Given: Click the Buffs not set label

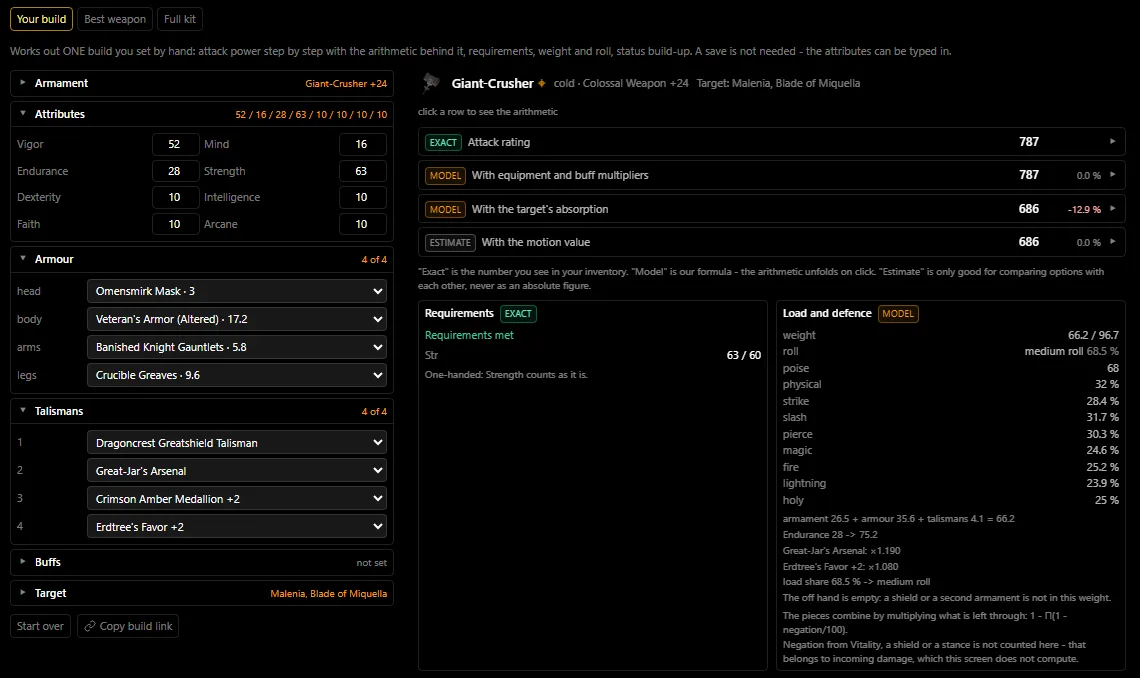Looking at the screenshot, I should click(372, 562).
